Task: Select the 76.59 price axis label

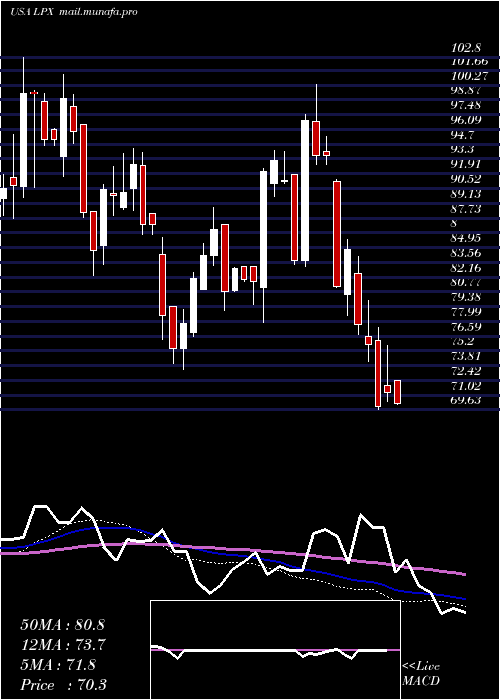Action: pyautogui.click(x=467, y=326)
